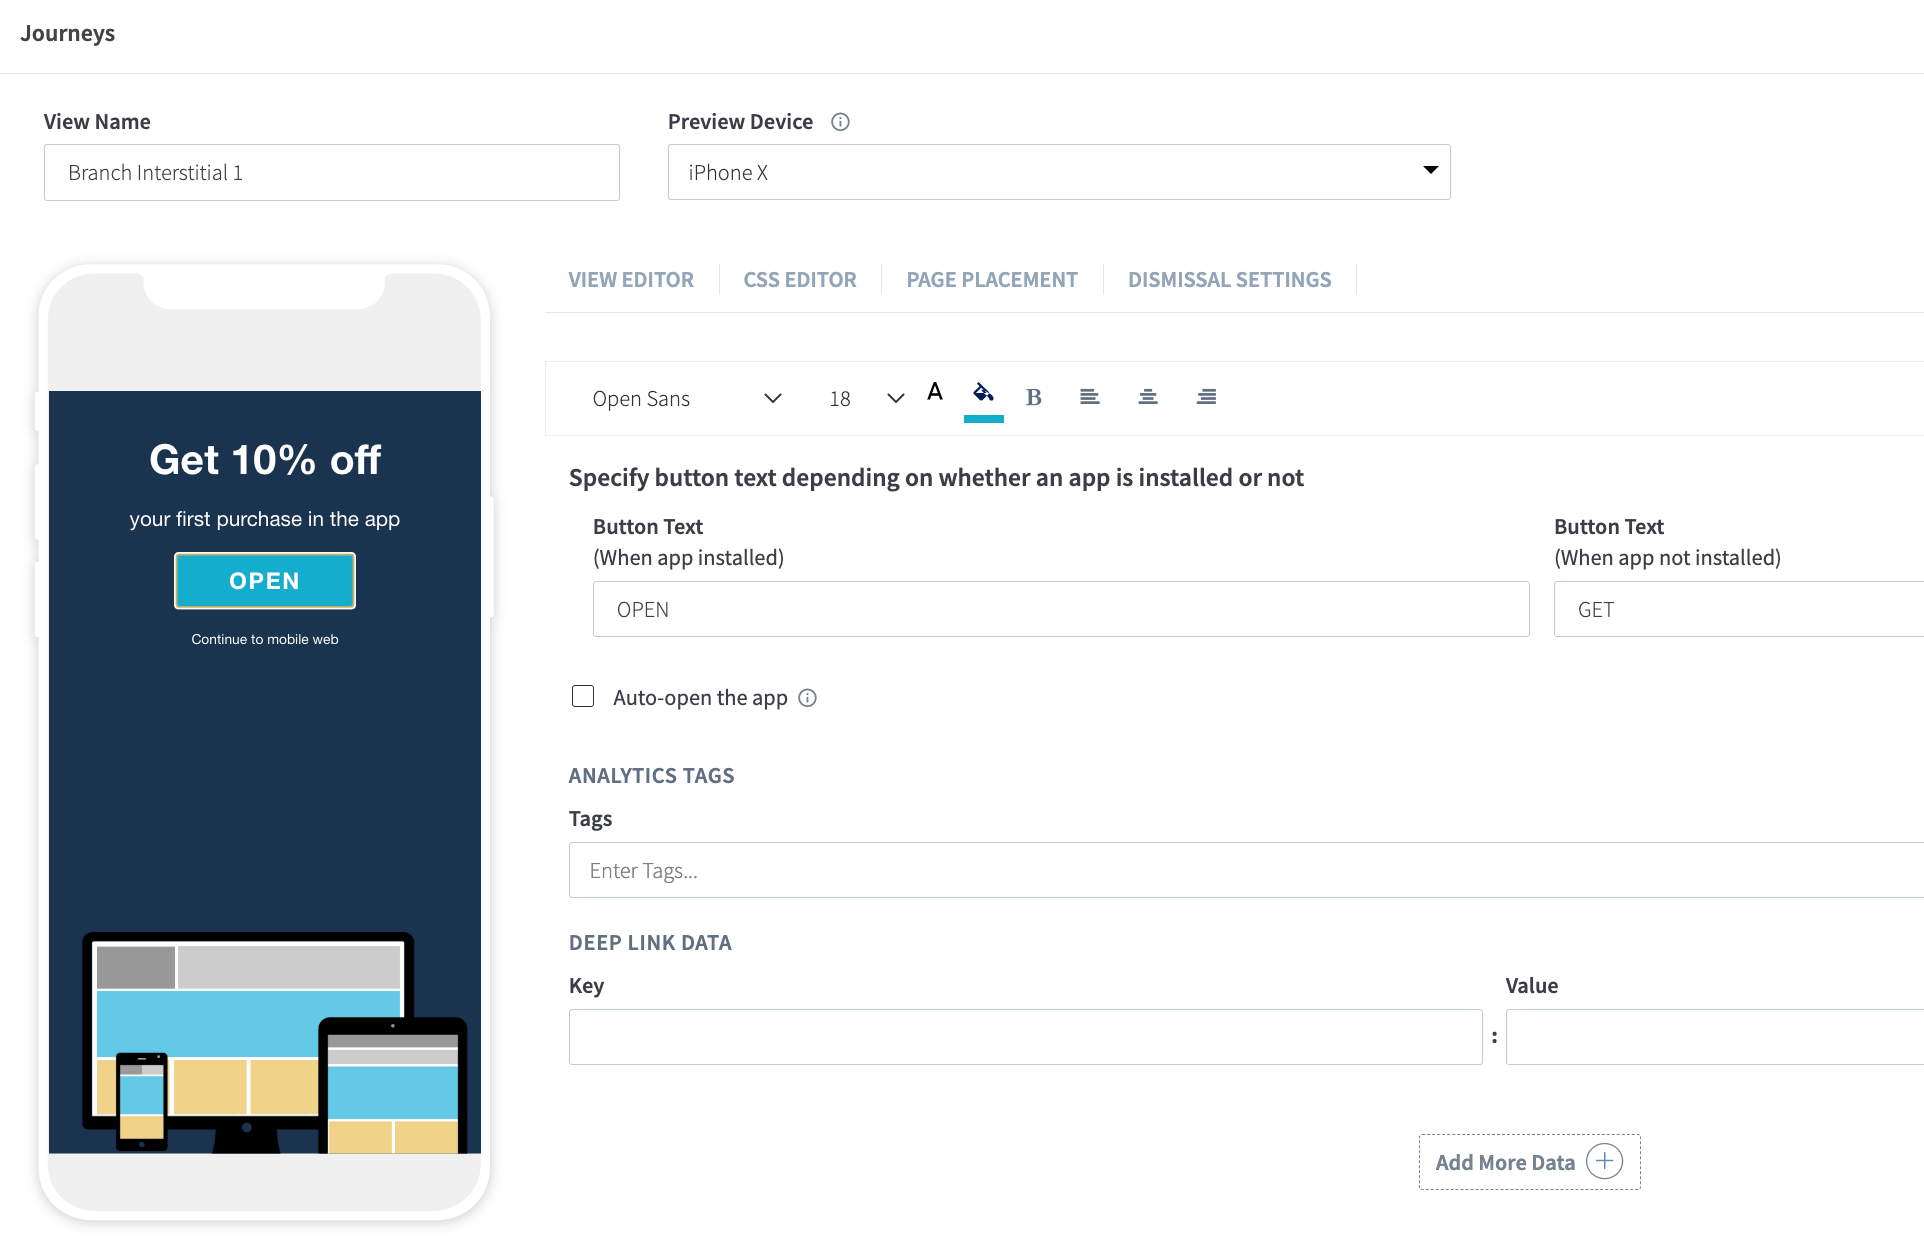Image resolution: width=1924 pixels, height=1240 pixels.
Task: Click the Preview Device info icon
Action: (840, 122)
